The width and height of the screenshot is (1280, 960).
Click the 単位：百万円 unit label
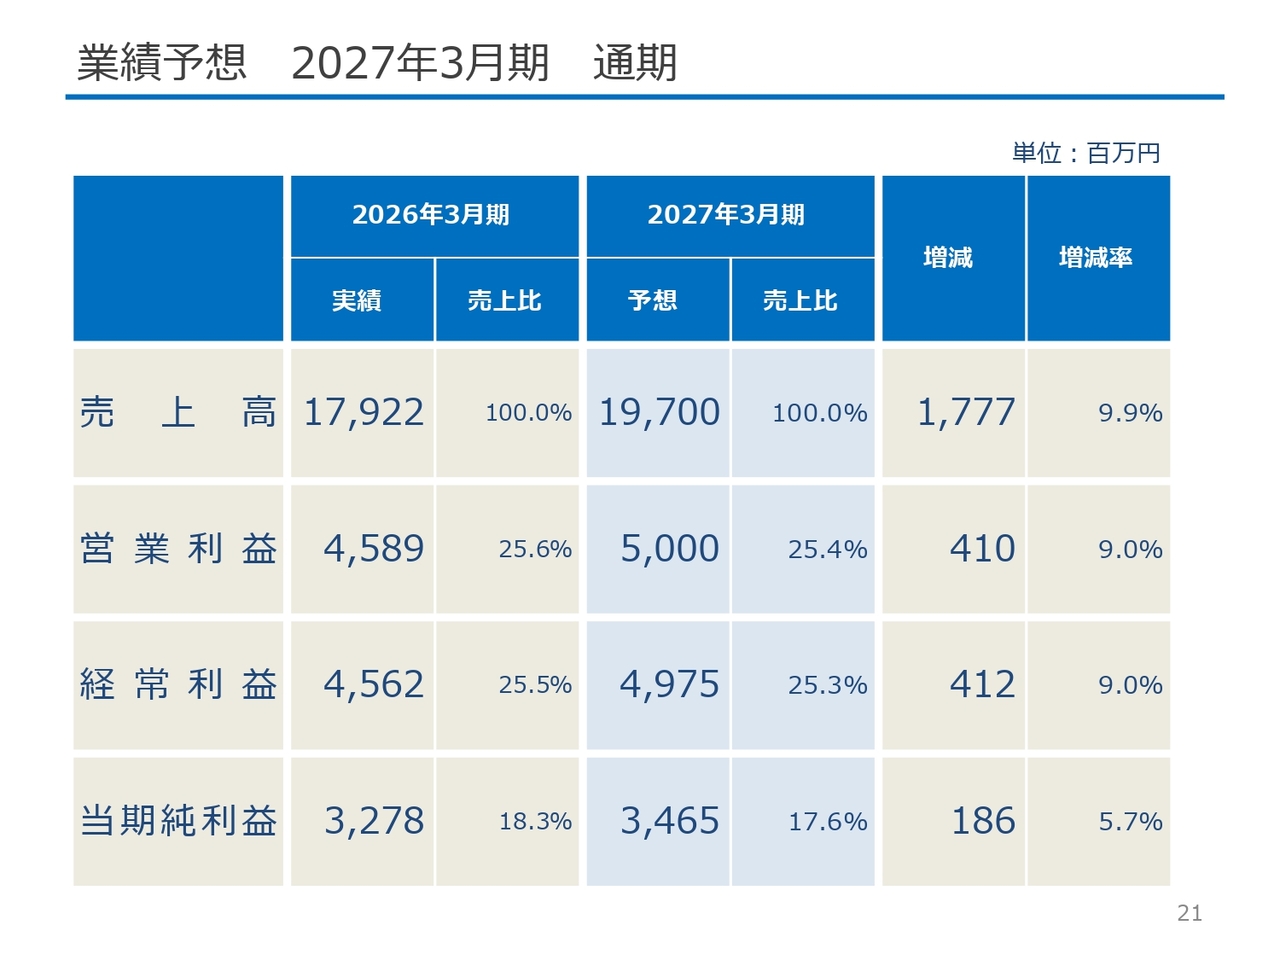point(1086,153)
